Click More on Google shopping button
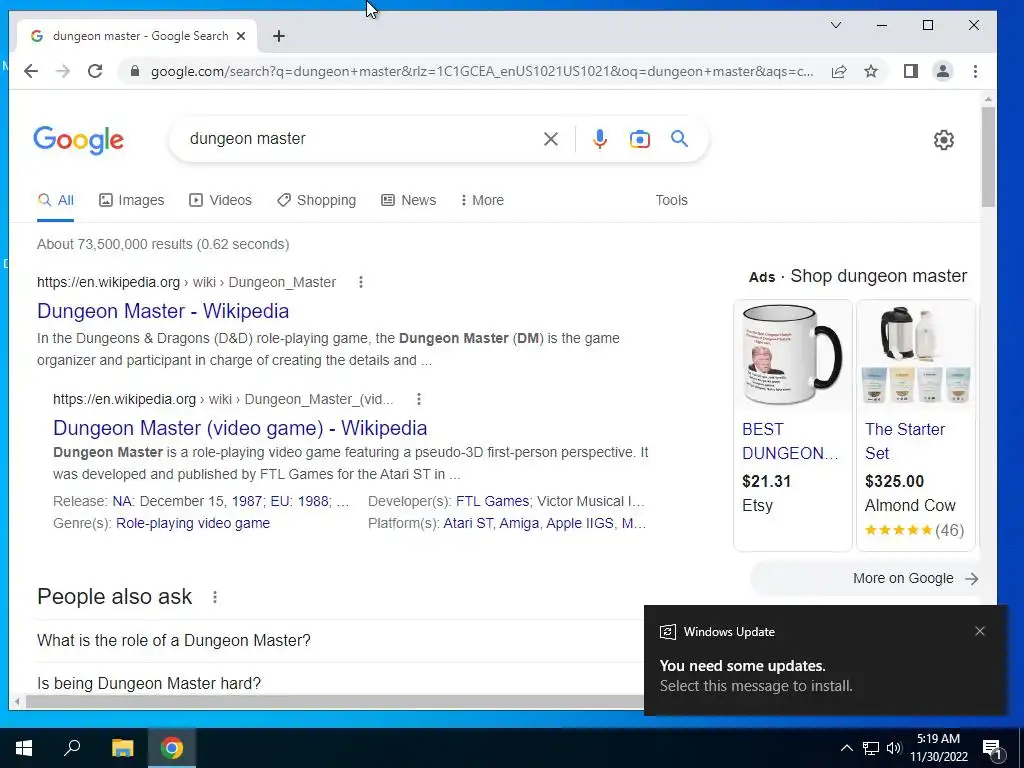 [x=866, y=579]
